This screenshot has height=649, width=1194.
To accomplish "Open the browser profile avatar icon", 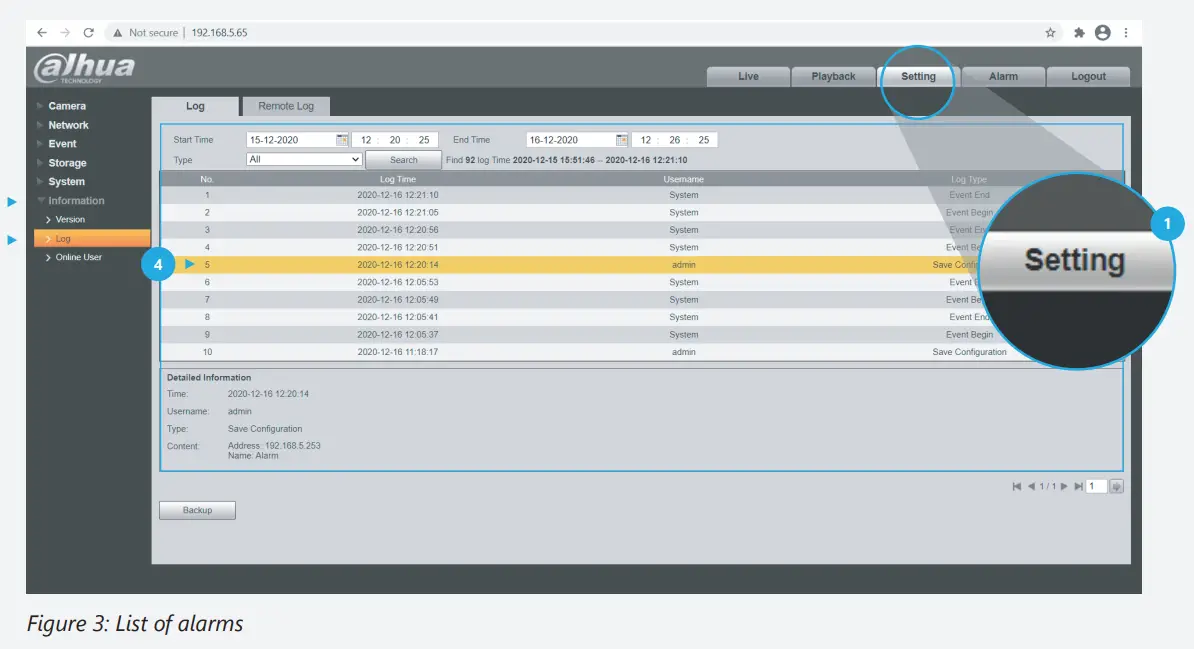I will point(1103,33).
